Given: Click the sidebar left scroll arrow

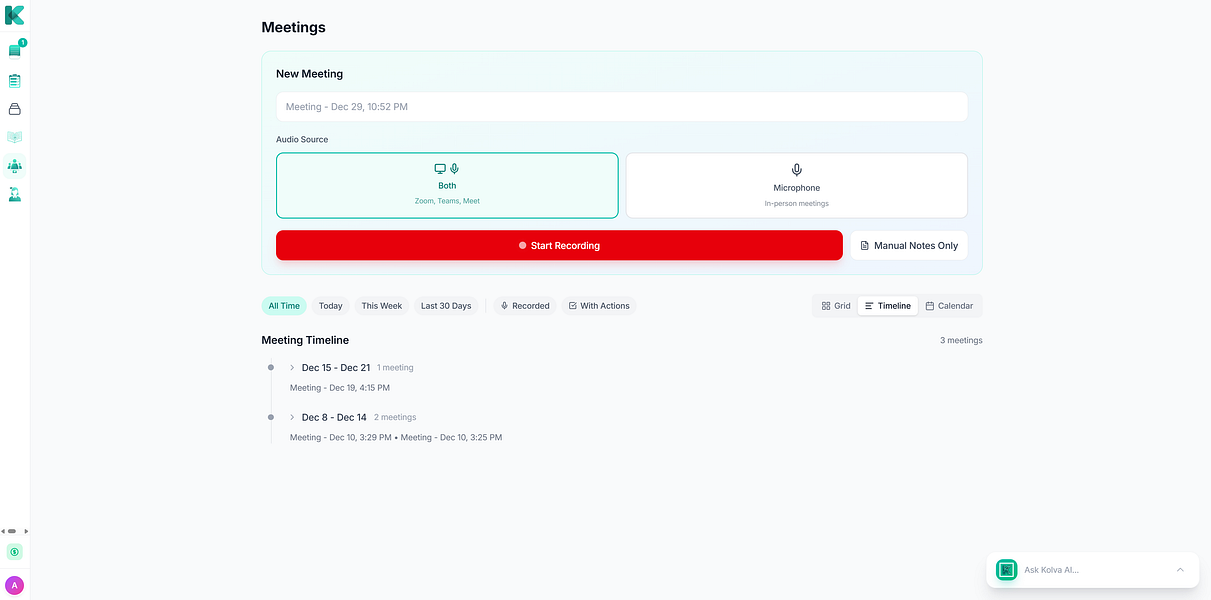Looking at the screenshot, I should (3, 531).
